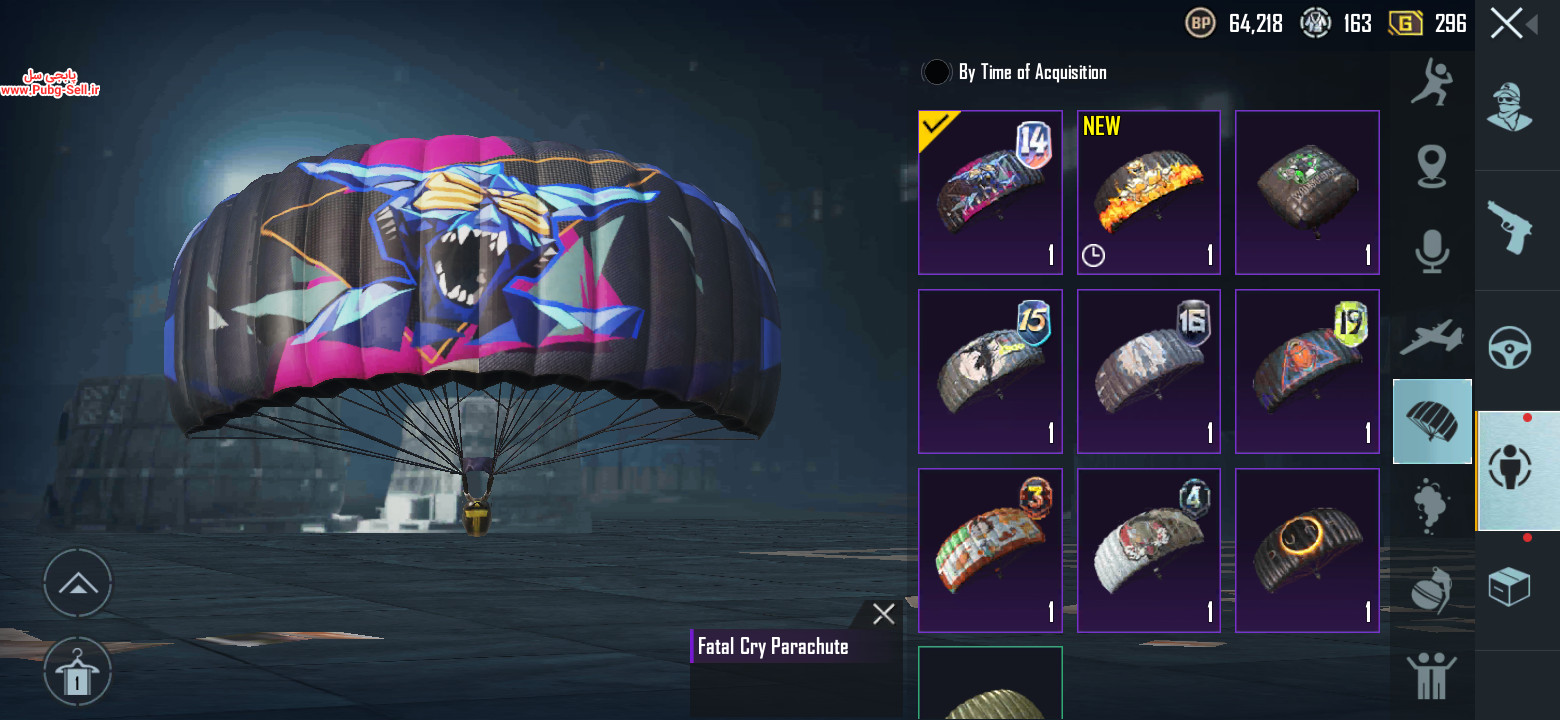
Task: Click the BP currency balance icon
Action: tap(1200, 23)
